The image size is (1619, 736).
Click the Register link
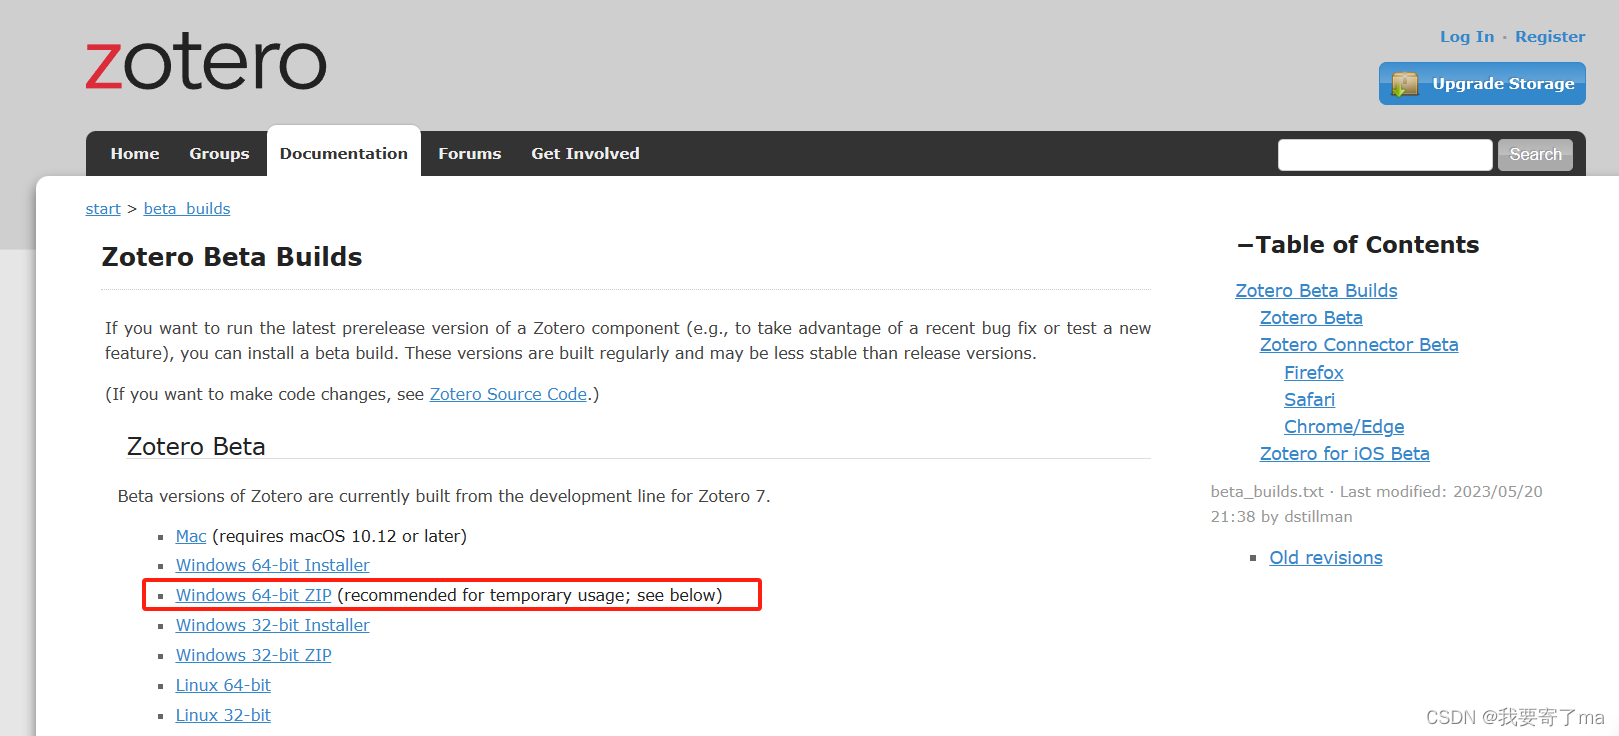click(x=1550, y=36)
